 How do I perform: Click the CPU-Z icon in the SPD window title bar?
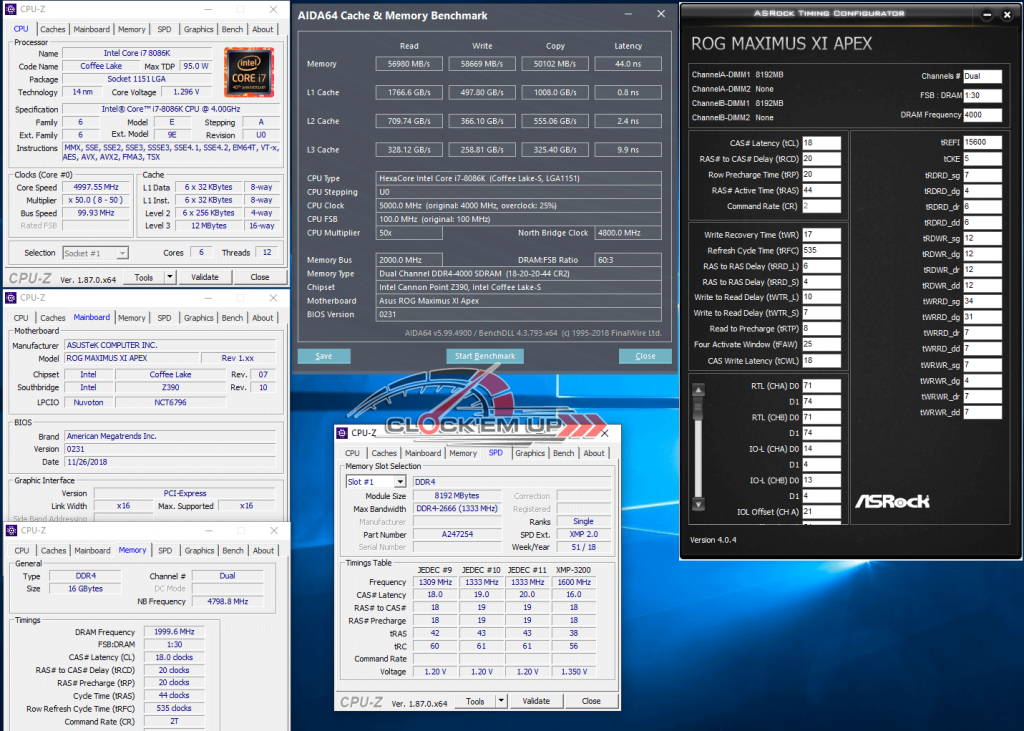point(342,432)
